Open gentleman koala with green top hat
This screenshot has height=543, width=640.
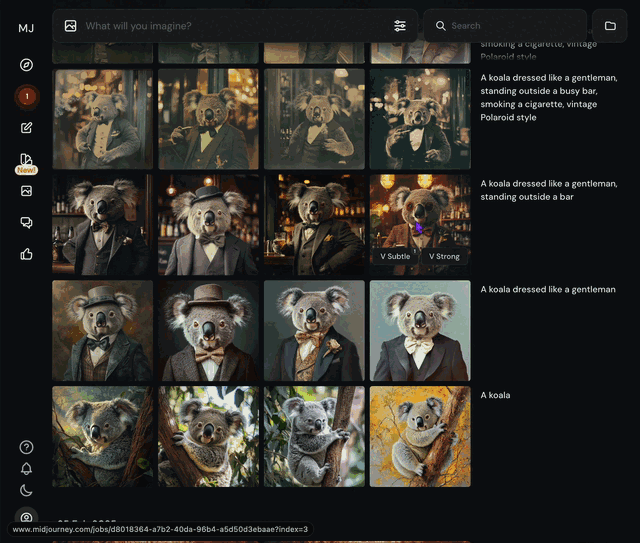pyautogui.click(x=102, y=331)
